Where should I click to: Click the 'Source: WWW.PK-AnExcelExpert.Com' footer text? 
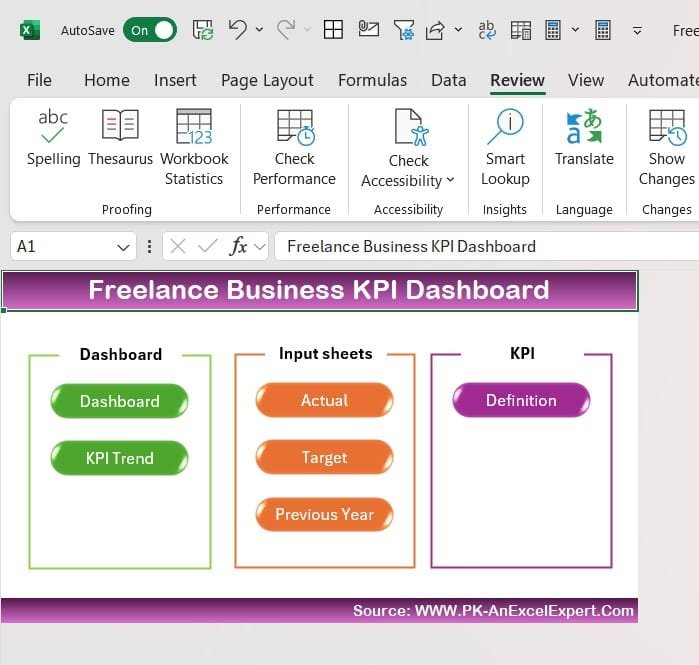click(x=493, y=611)
